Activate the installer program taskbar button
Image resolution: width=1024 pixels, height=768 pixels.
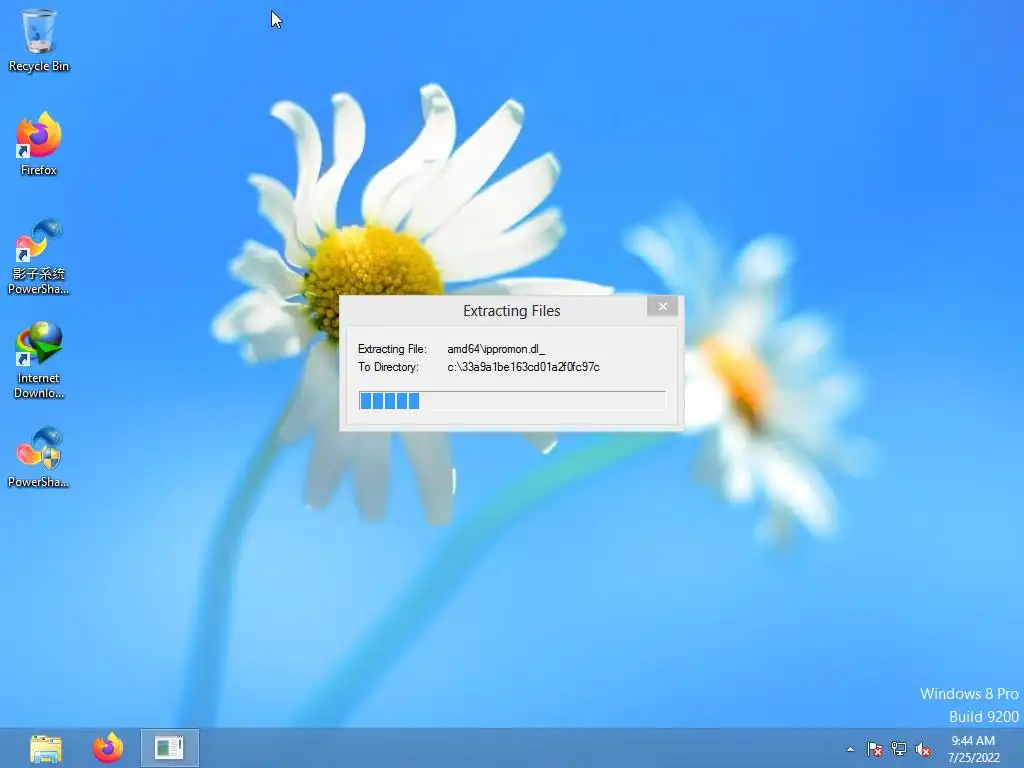(170, 748)
